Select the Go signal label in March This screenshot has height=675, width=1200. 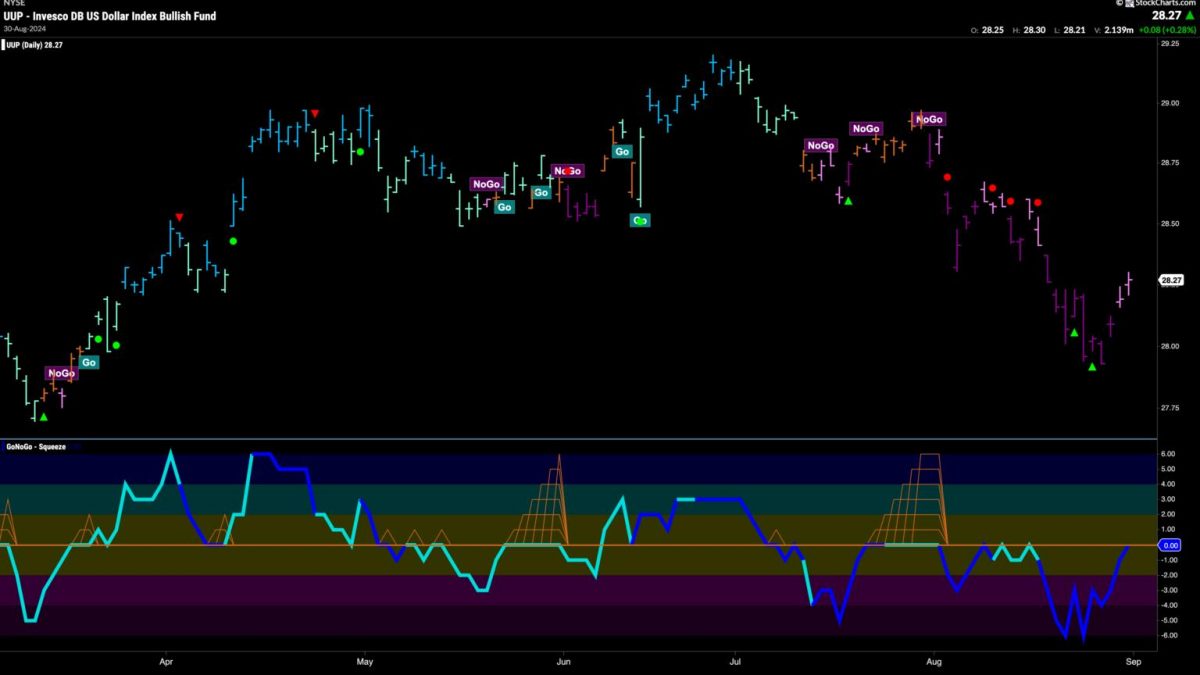pos(89,362)
